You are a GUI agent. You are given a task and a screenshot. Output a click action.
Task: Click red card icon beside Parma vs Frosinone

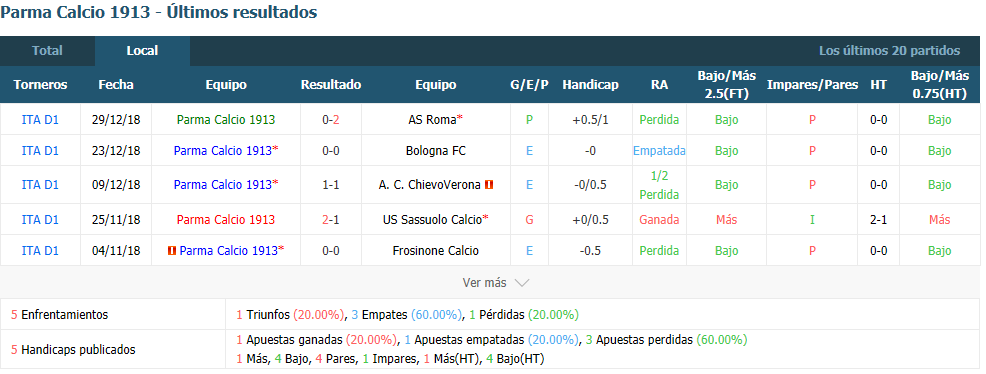(x=172, y=251)
